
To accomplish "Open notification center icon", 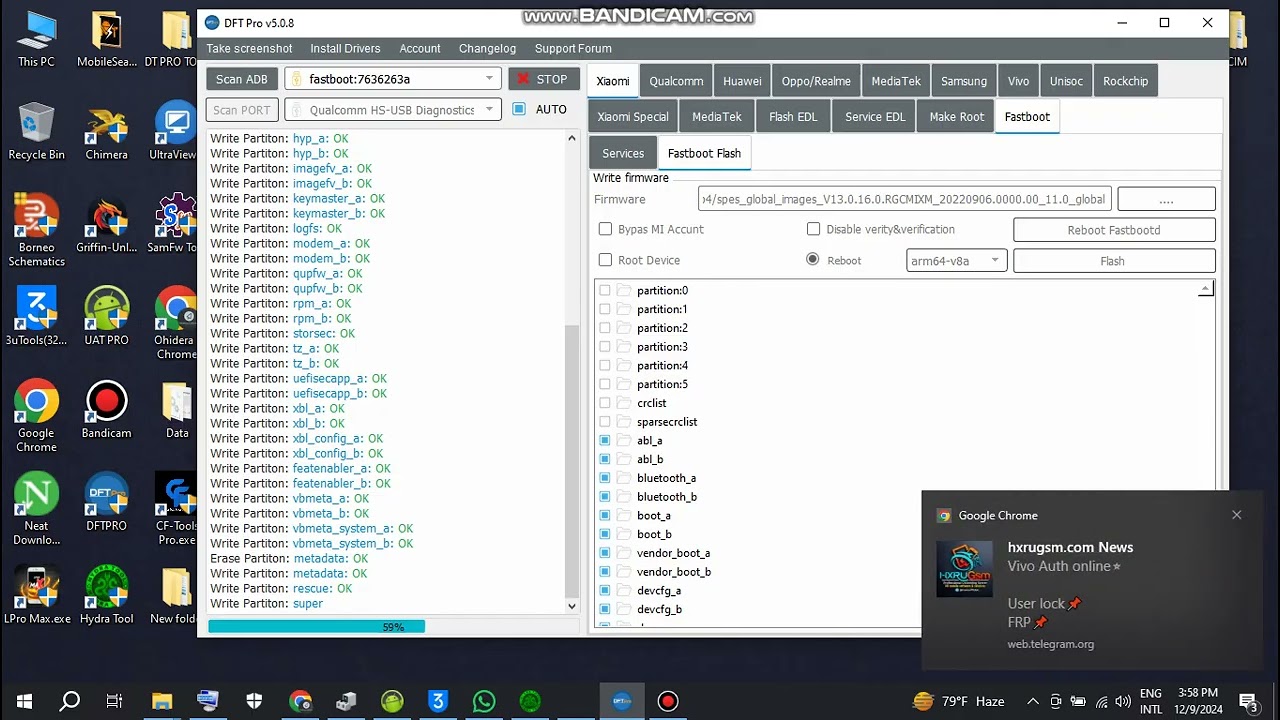I will (1248, 701).
